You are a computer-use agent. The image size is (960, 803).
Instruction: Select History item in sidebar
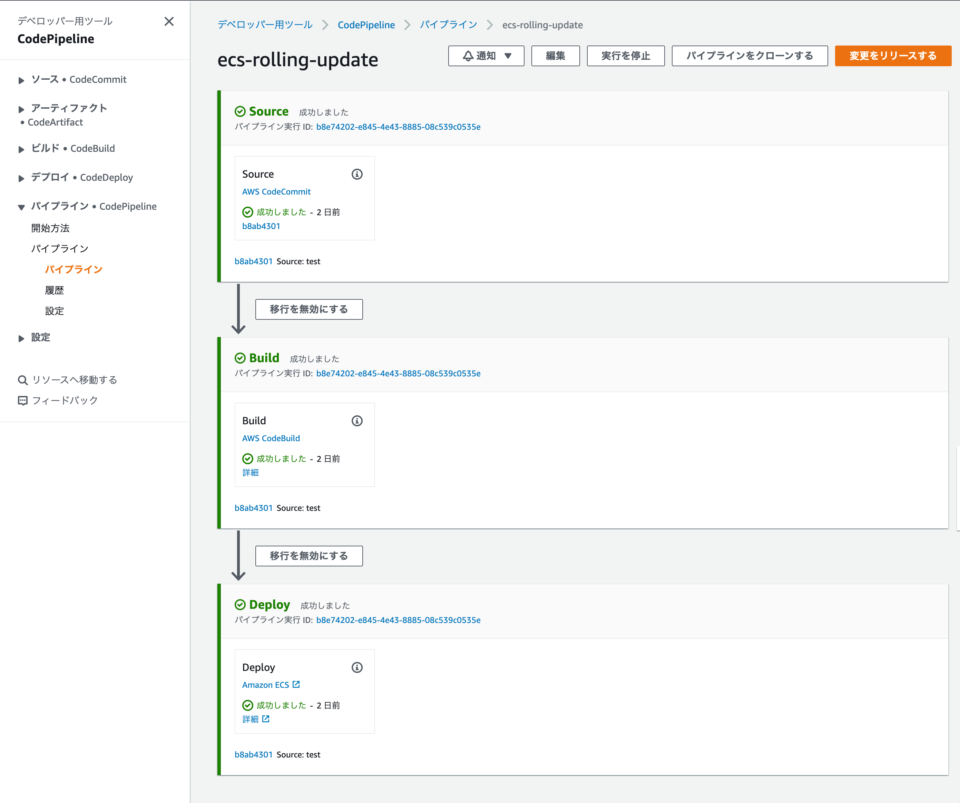54,290
